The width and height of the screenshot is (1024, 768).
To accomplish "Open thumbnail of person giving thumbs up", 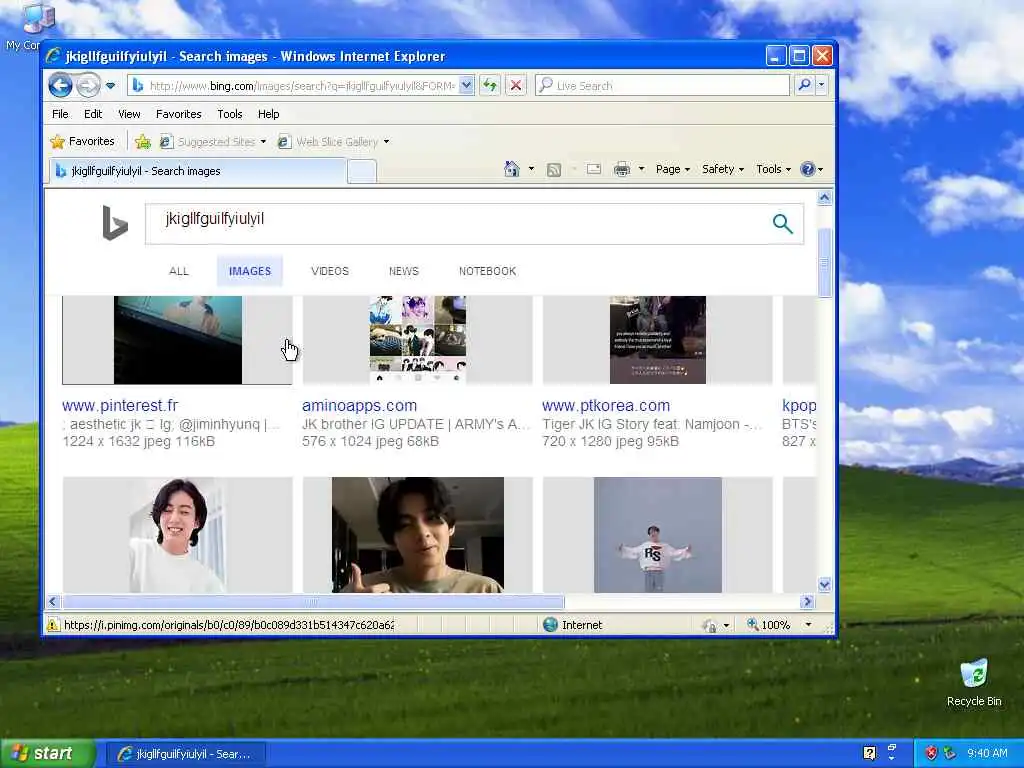I will (x=418, y=535).
